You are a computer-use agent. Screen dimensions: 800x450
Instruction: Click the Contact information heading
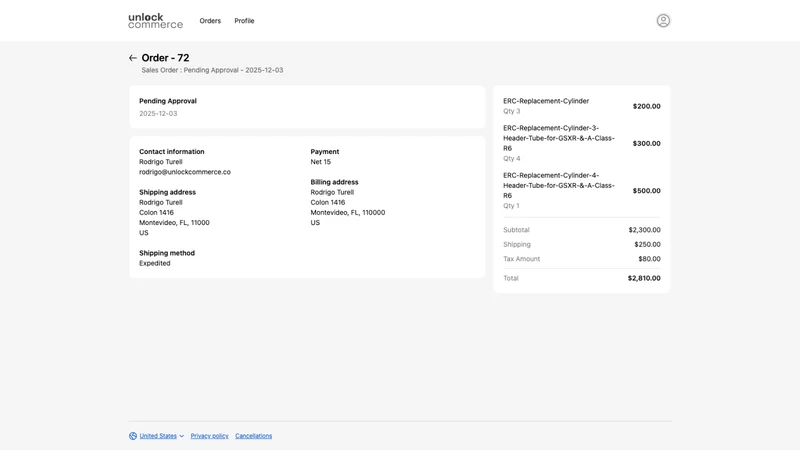(x=171, y=152)
